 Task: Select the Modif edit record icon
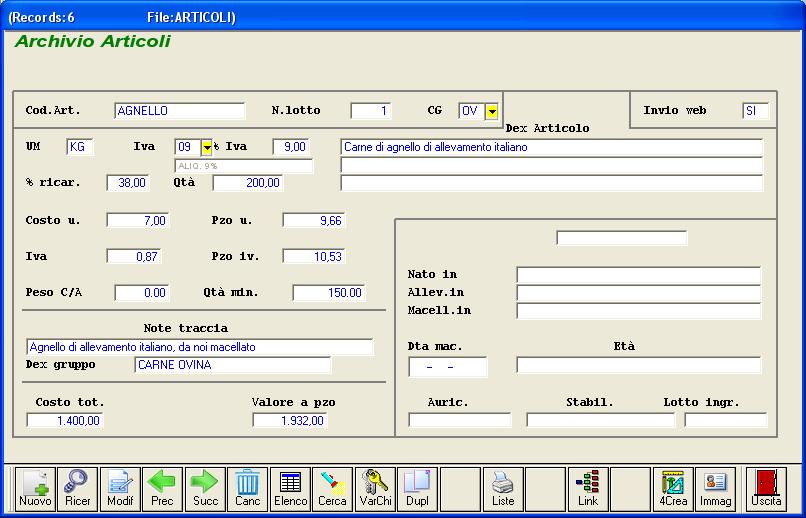coord(120,489)
